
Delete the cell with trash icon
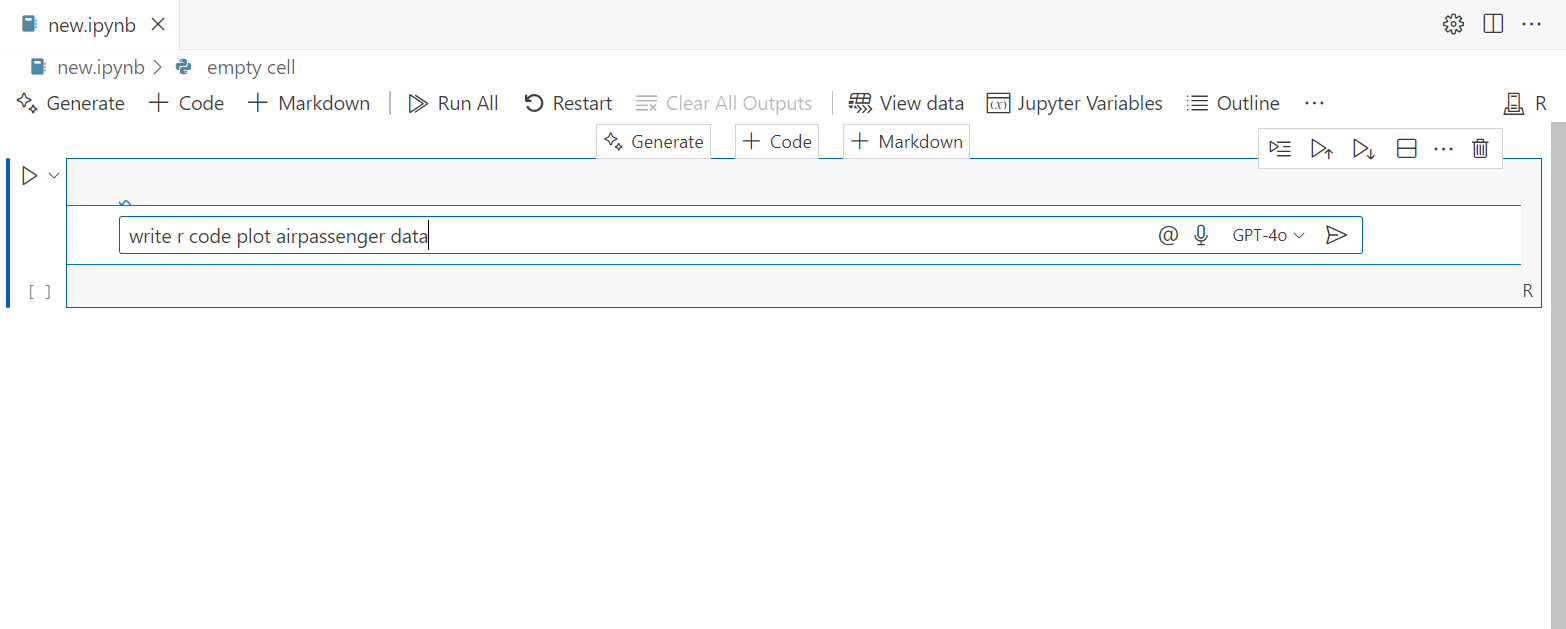[x=1481, y=149]
